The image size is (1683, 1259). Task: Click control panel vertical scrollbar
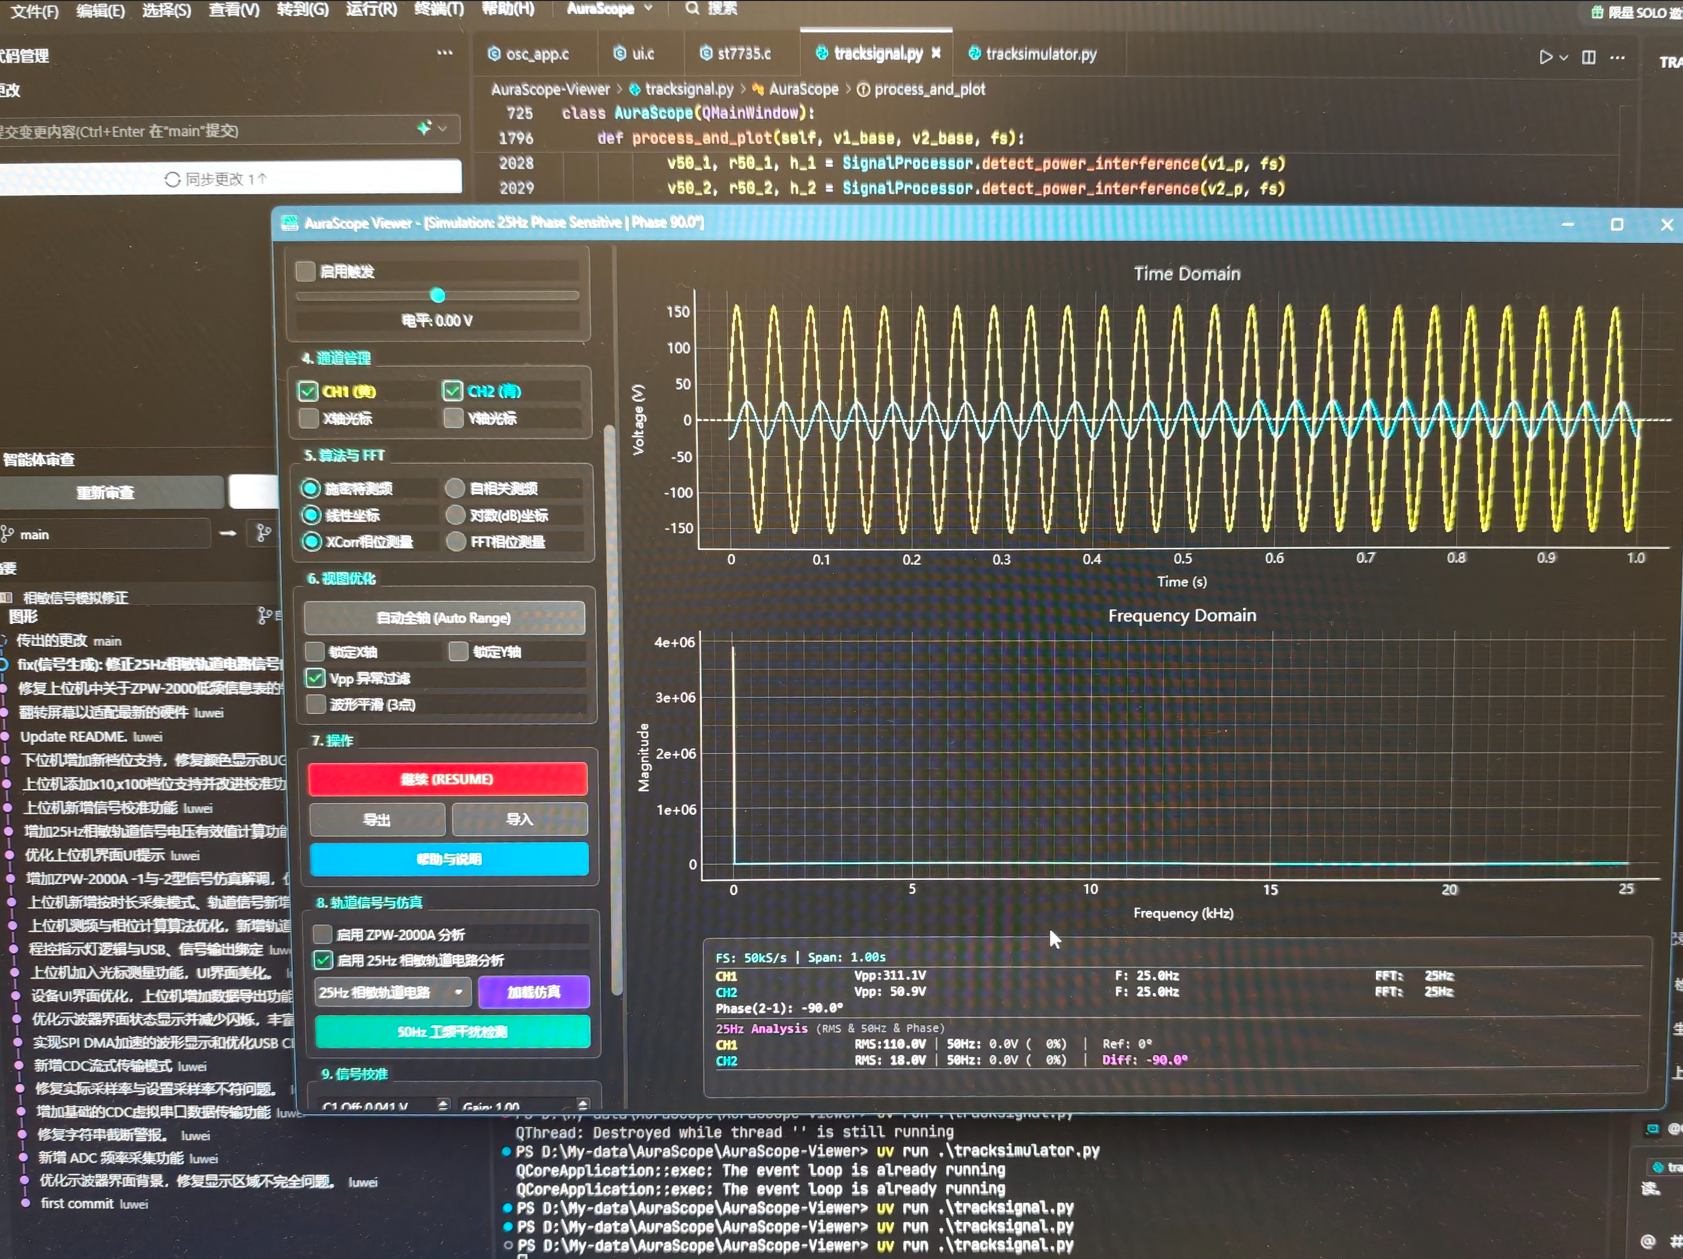(611, 710)
